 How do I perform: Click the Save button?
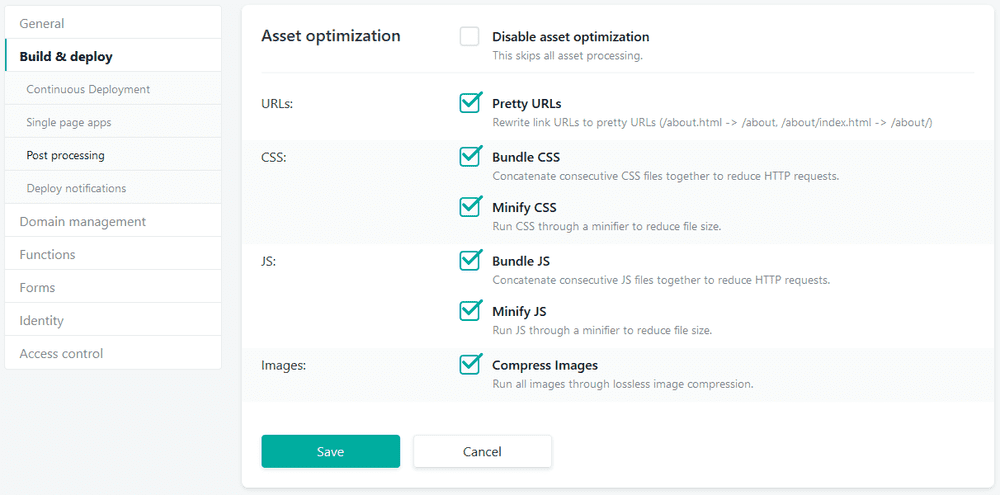pyautogui.click(x=330, y=451)
